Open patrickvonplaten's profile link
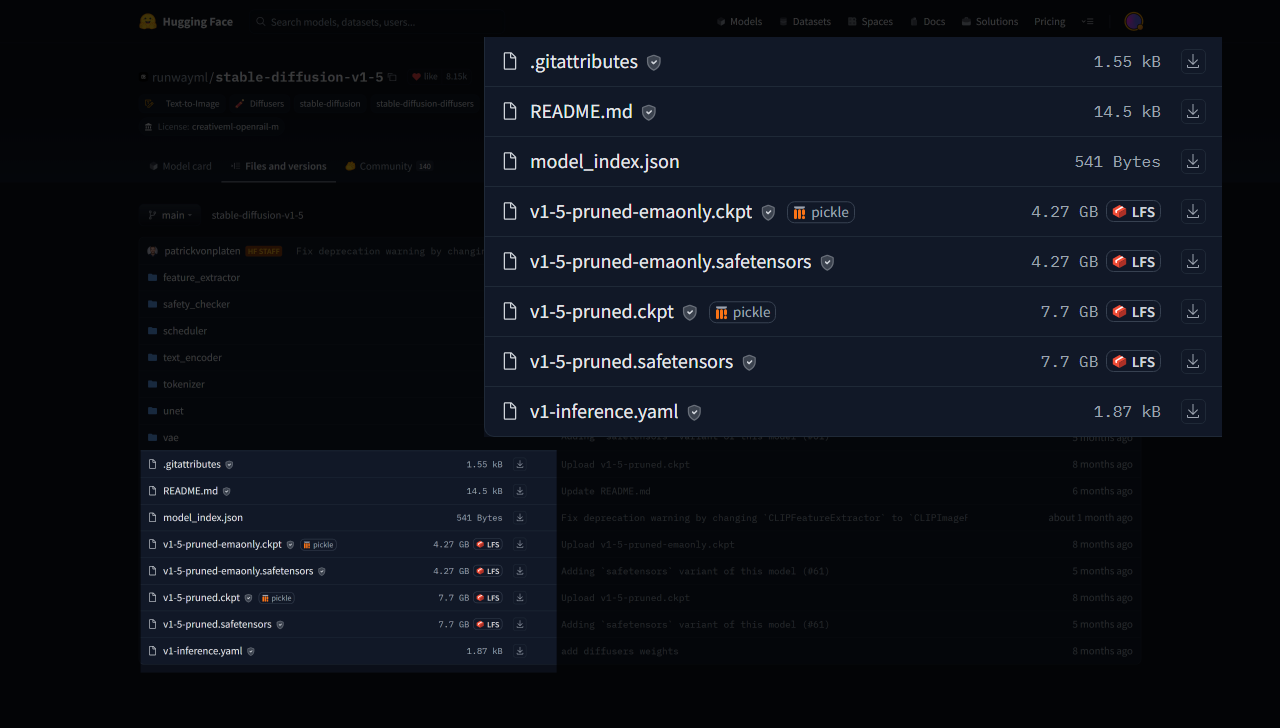The width and height of the screenshot is (1280, 728). click(x=201, y=251)
